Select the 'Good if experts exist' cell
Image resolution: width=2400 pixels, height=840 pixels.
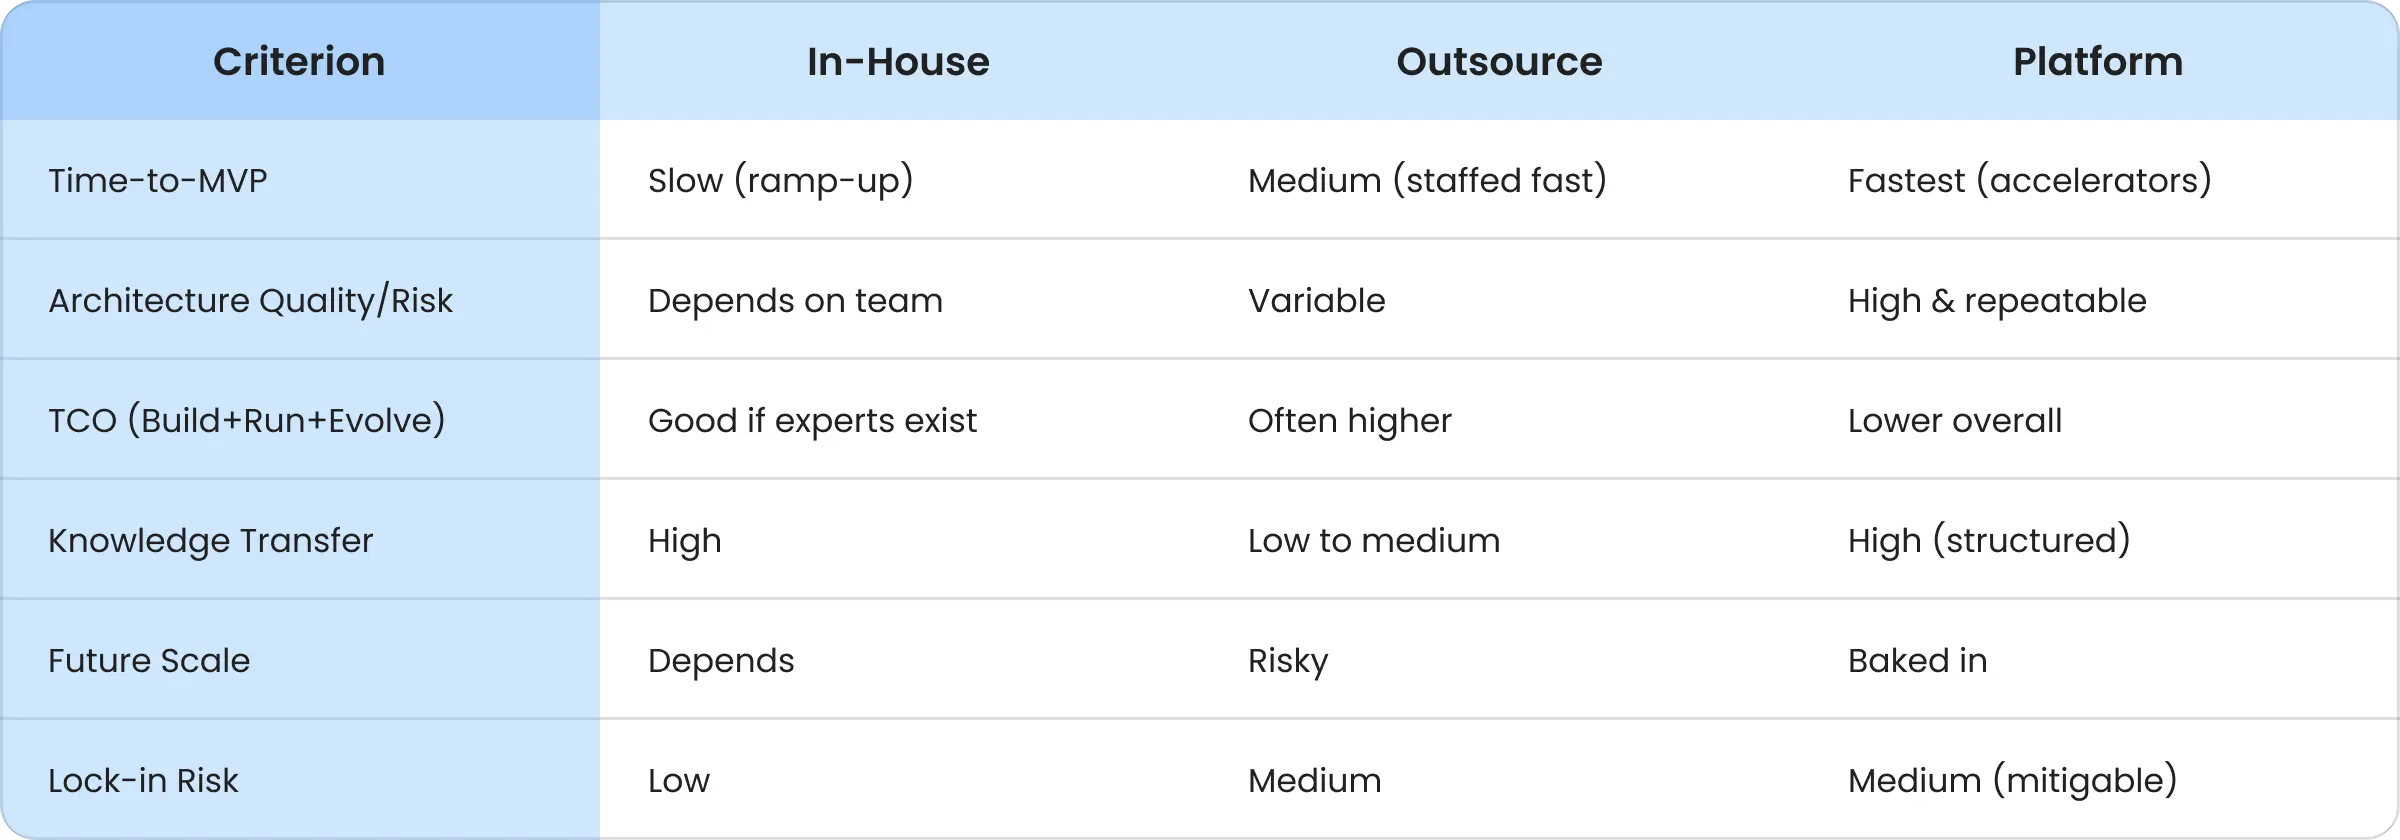[x=812, y=421]
